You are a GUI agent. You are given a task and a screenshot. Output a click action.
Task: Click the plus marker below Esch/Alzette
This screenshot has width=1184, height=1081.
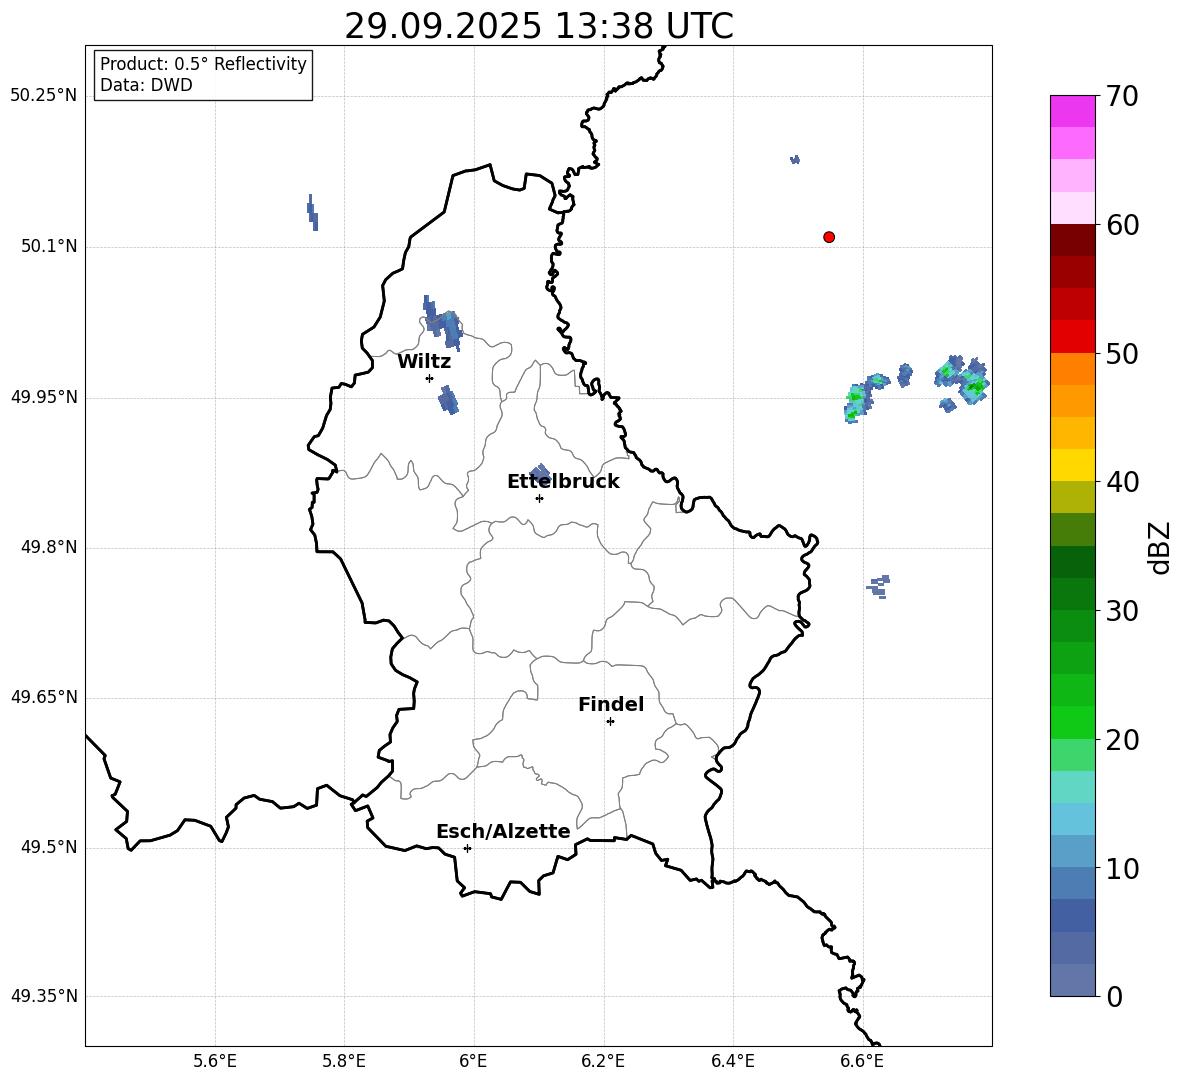point(467,848)
